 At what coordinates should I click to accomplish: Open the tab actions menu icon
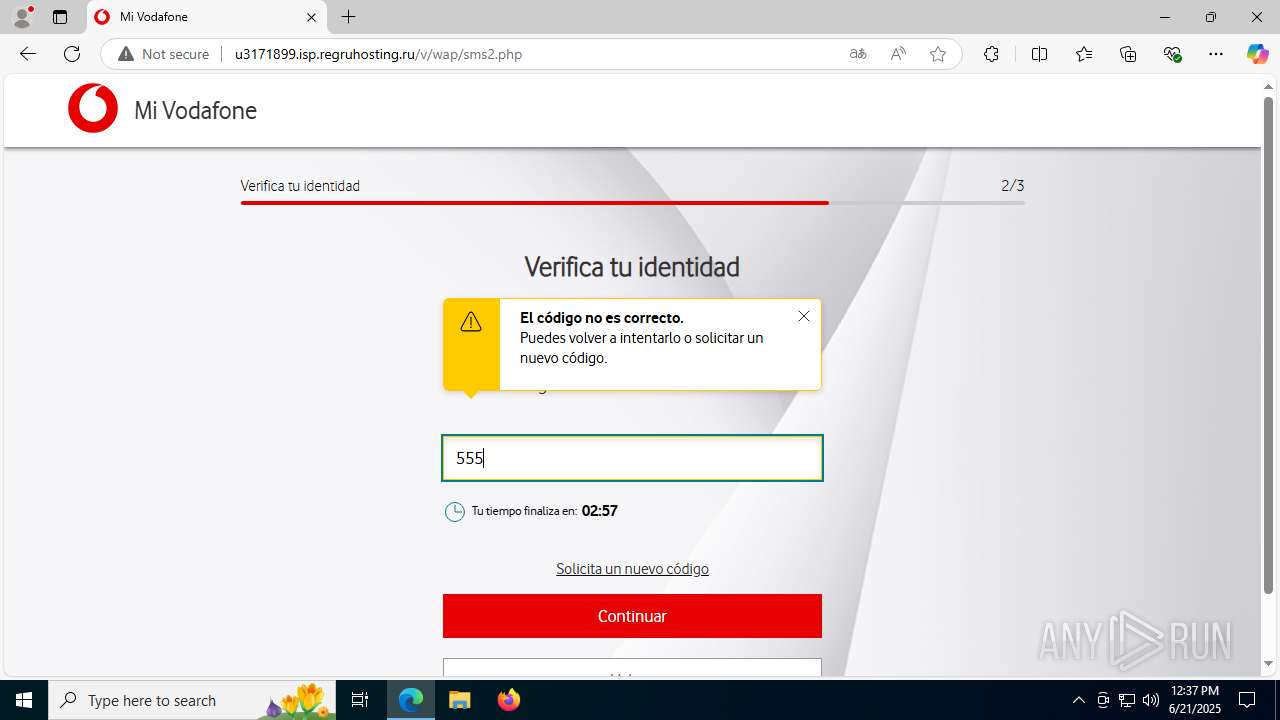[x=60, y=17]
